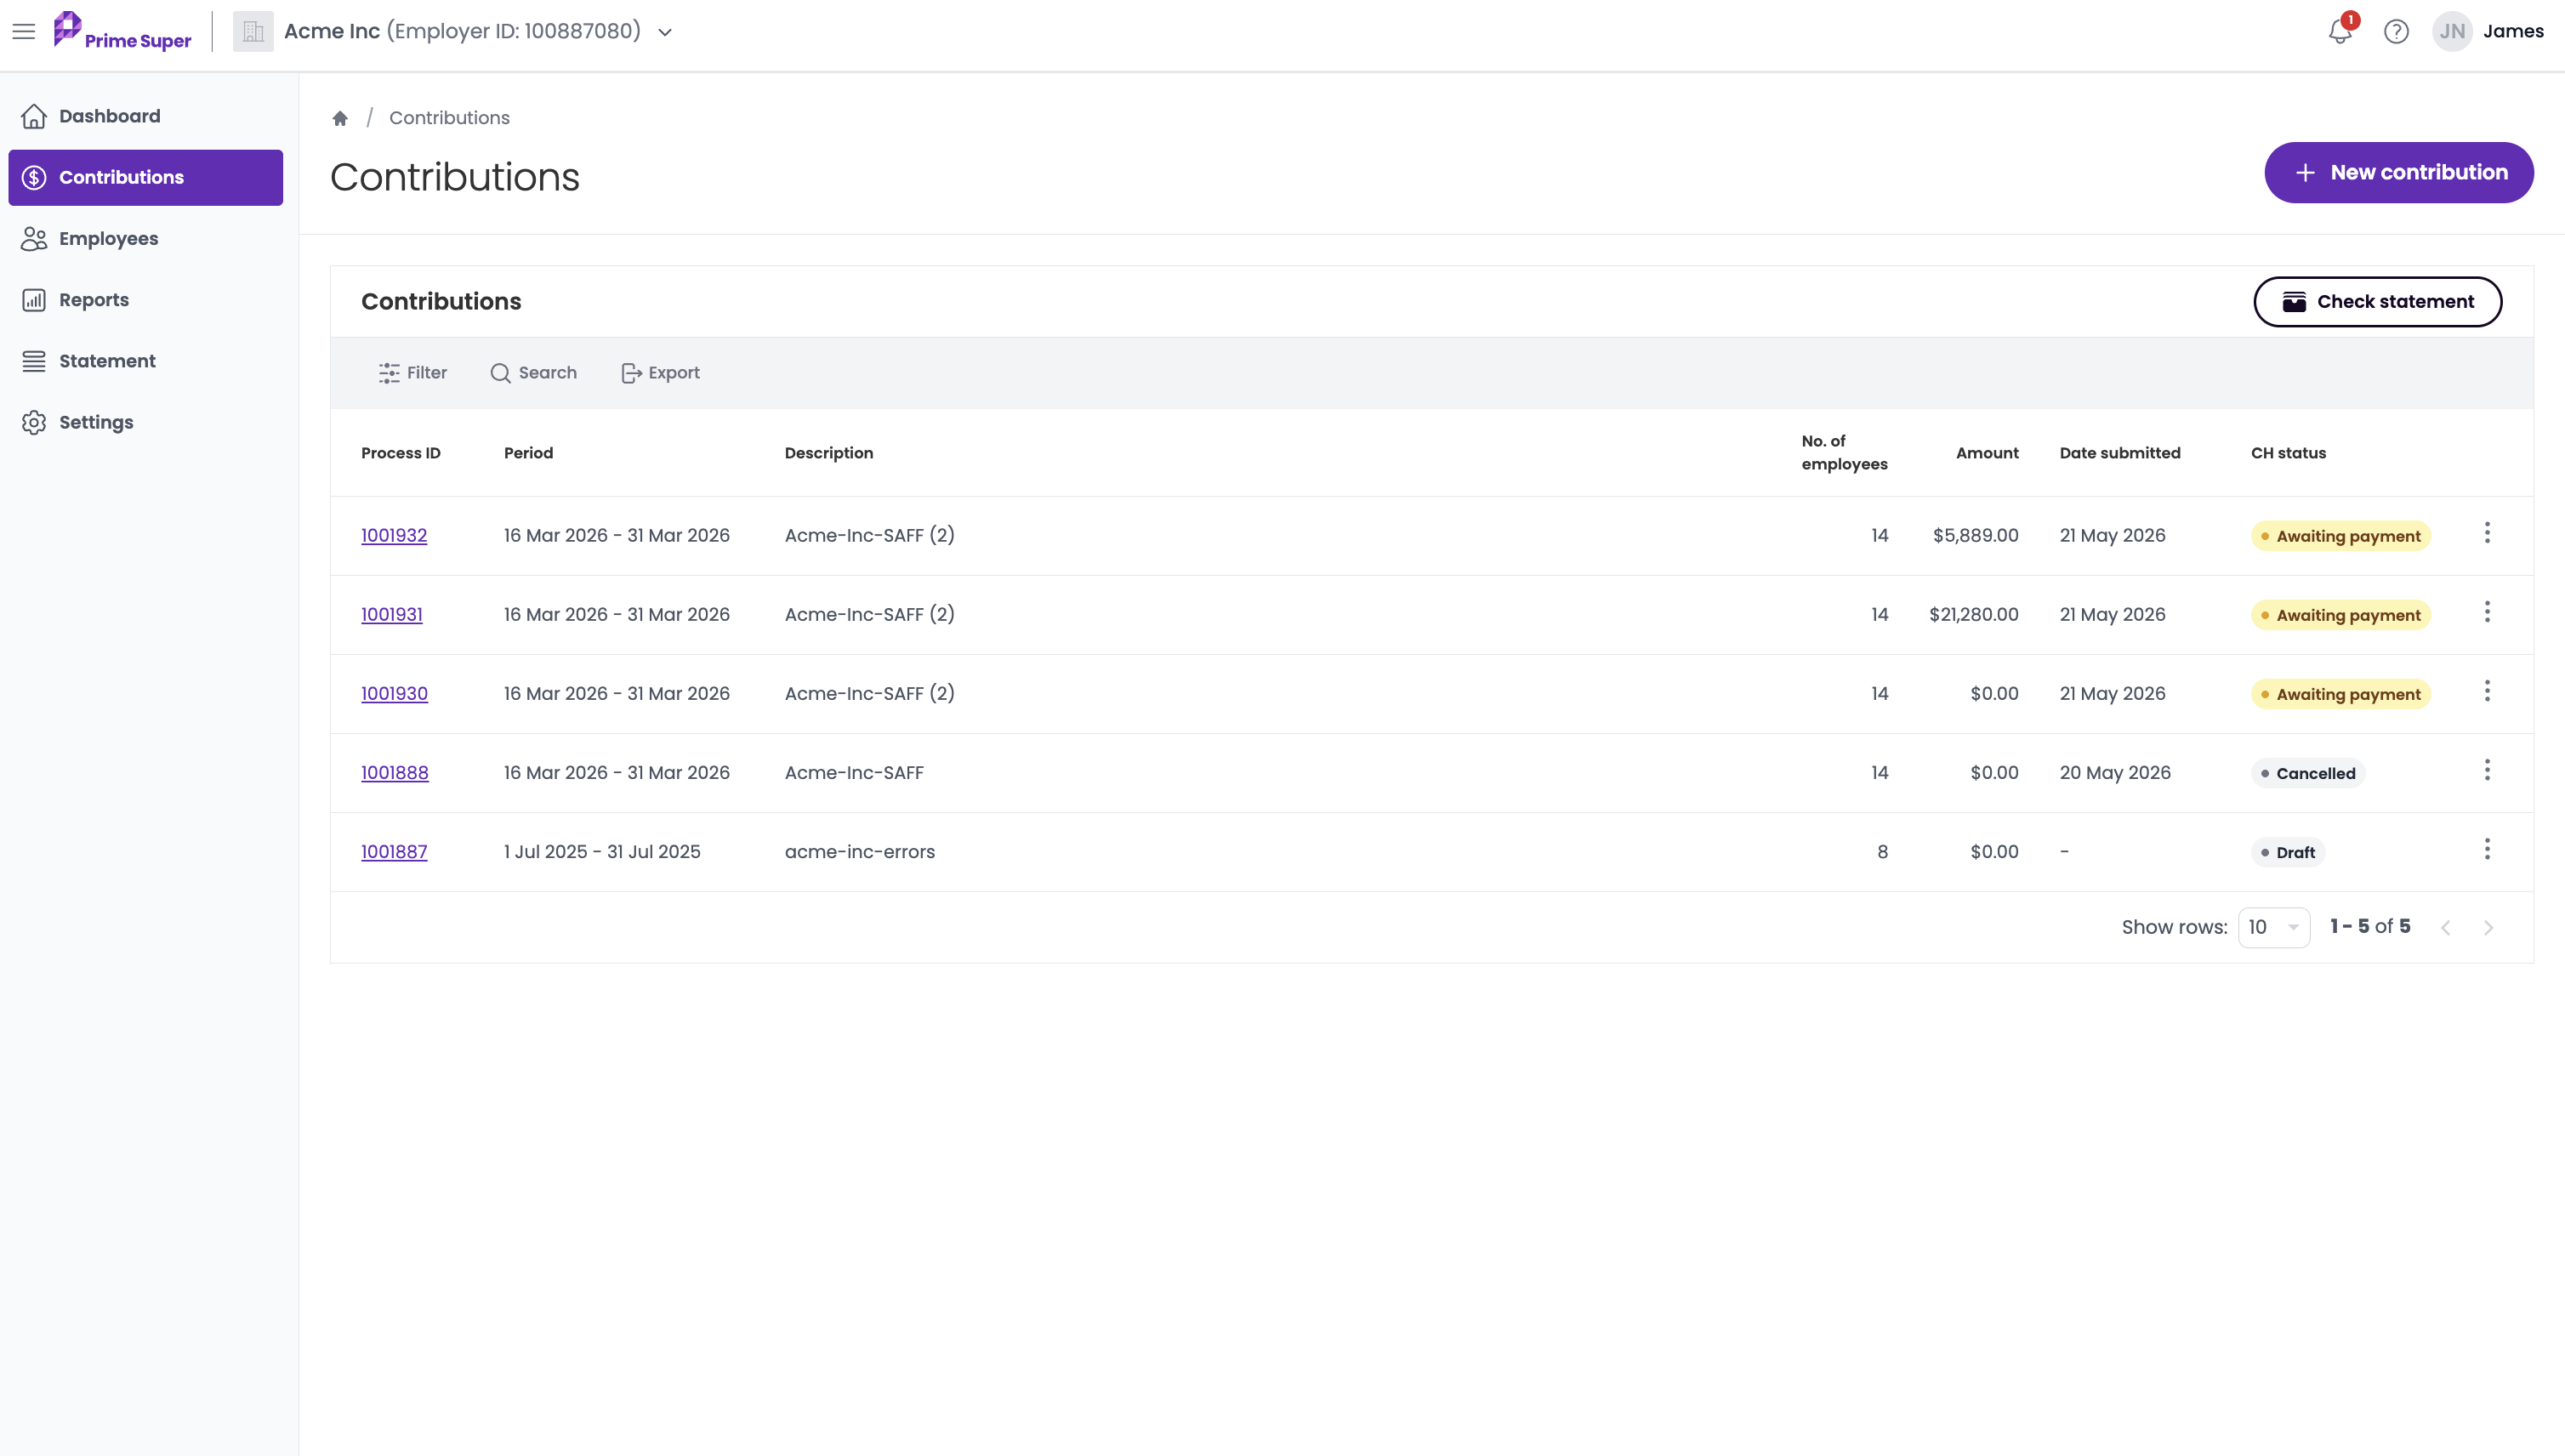
Task: Click the 1 Jul 2025 - 31 Jul 2025 period
Action: coord(602,851)
